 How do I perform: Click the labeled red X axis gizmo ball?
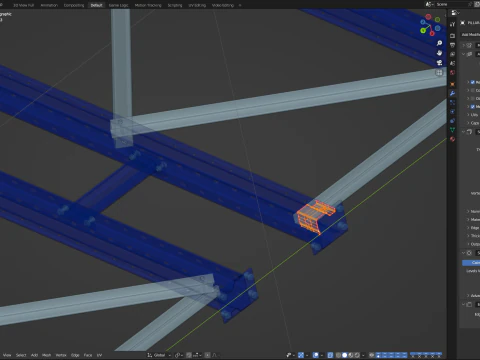(432, 33)
